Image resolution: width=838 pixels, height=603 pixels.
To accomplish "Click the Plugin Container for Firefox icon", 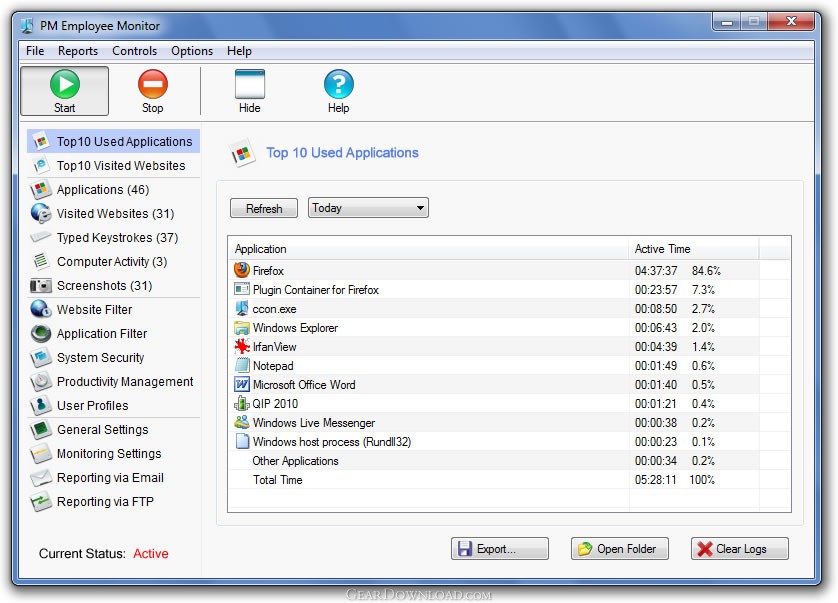I will [x=242, y=289].
